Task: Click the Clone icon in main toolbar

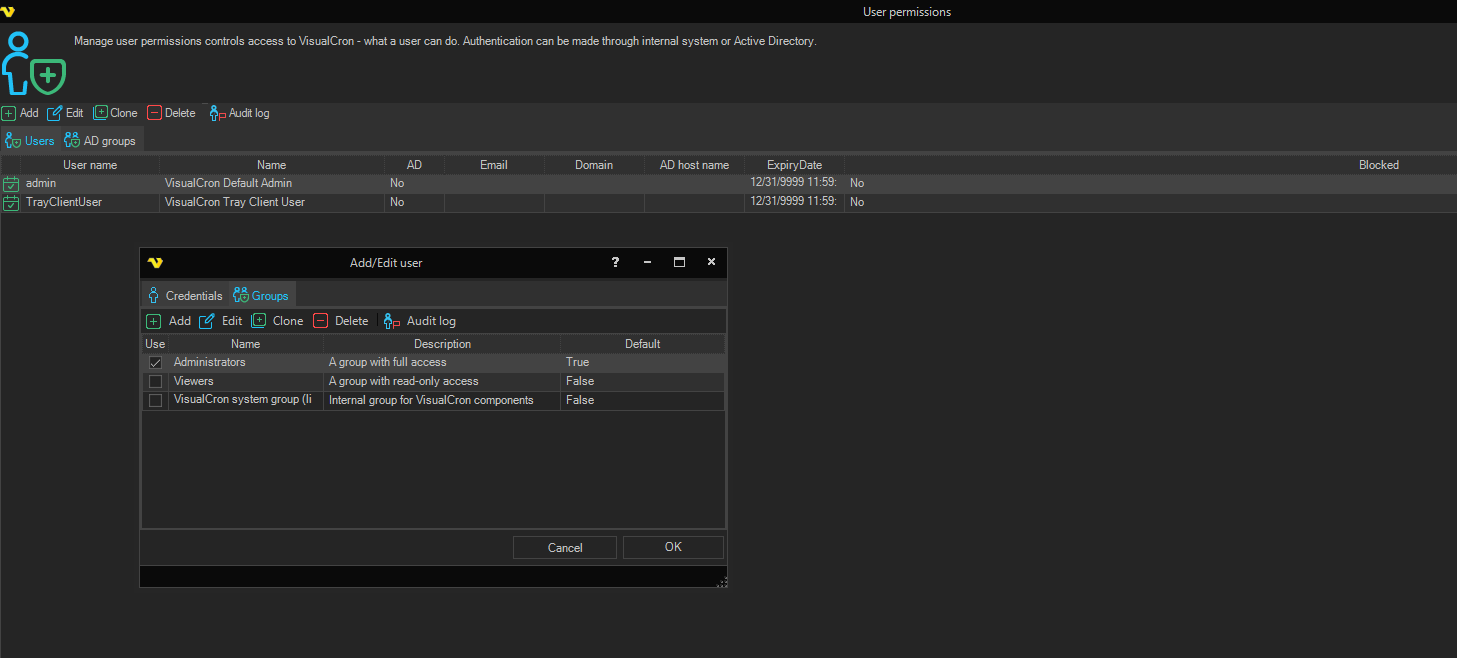Action: click(x=101, y=113)
